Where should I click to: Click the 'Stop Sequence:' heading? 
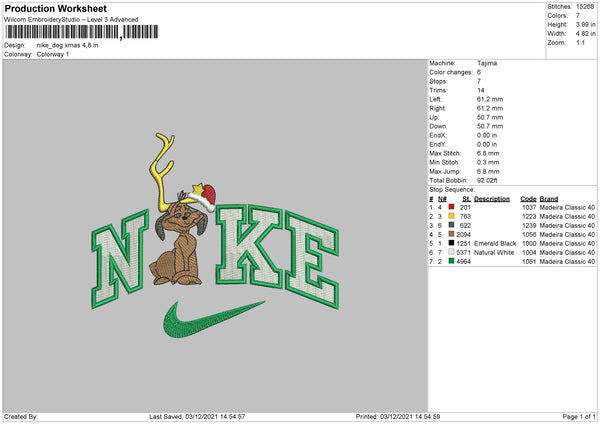(452, 190)
